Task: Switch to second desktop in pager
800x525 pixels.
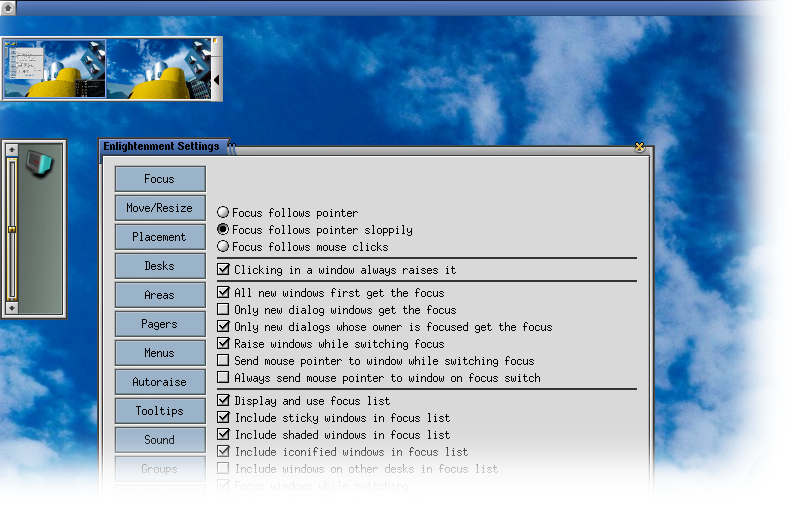Action: click(x=158, y=69)
